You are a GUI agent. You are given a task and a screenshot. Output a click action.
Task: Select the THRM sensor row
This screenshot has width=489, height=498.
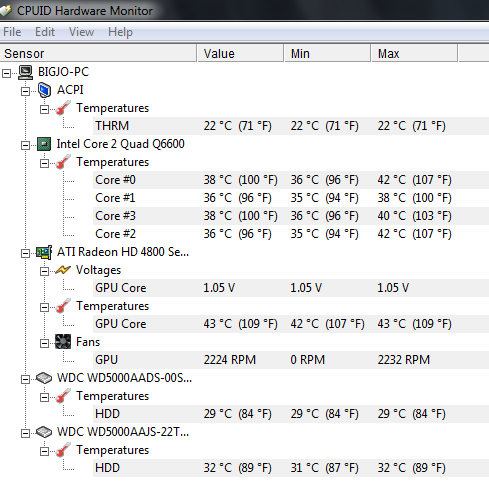[291, 126]
